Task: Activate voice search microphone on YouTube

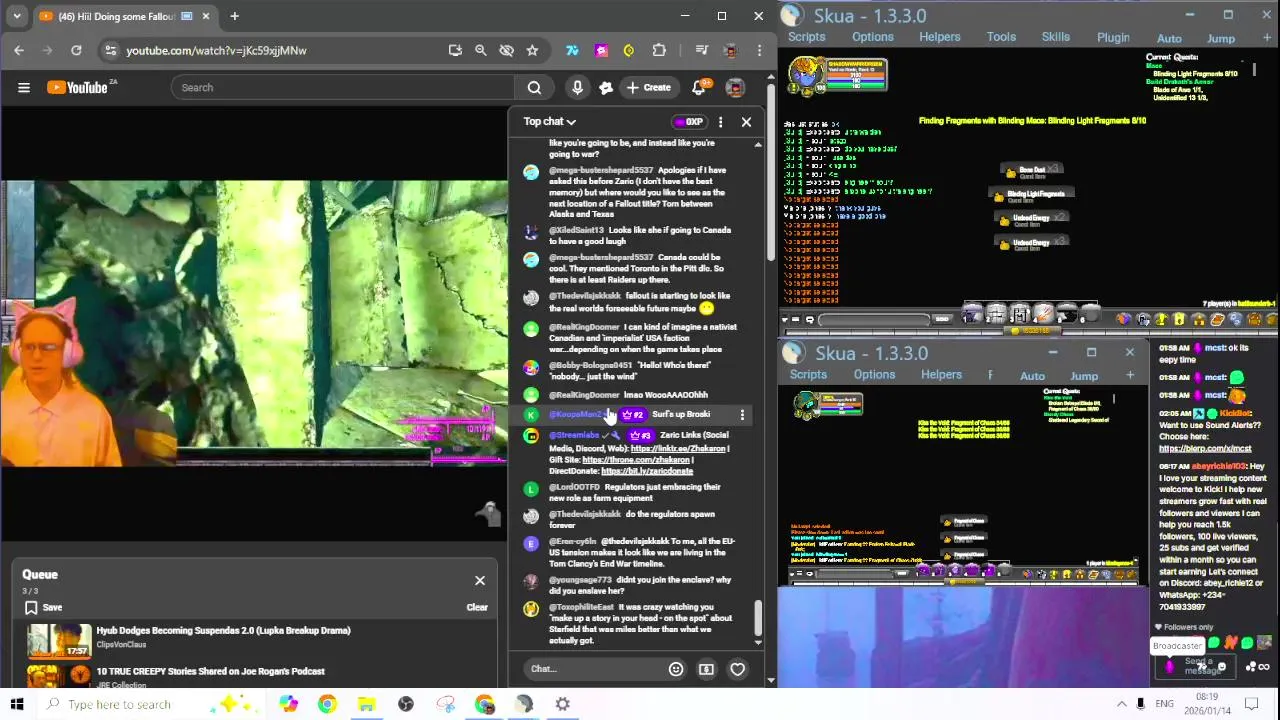Action: tap(577, 87)
